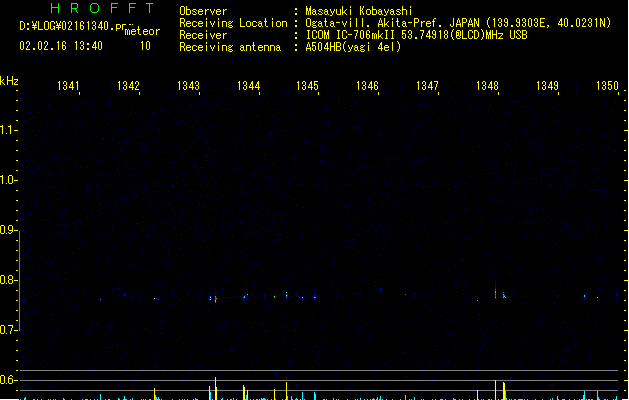Click the ICOM IC-706mkII receiver text
The width and height of the screenshot is (629, 400).
pyautogui.click(x=416, y=35)
